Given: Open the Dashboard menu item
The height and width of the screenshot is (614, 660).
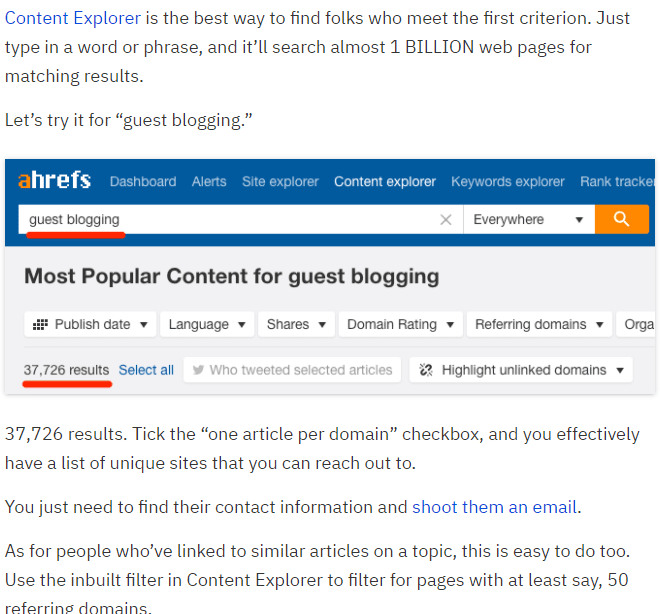Looking at the screenshot, I should pos(143,182).
